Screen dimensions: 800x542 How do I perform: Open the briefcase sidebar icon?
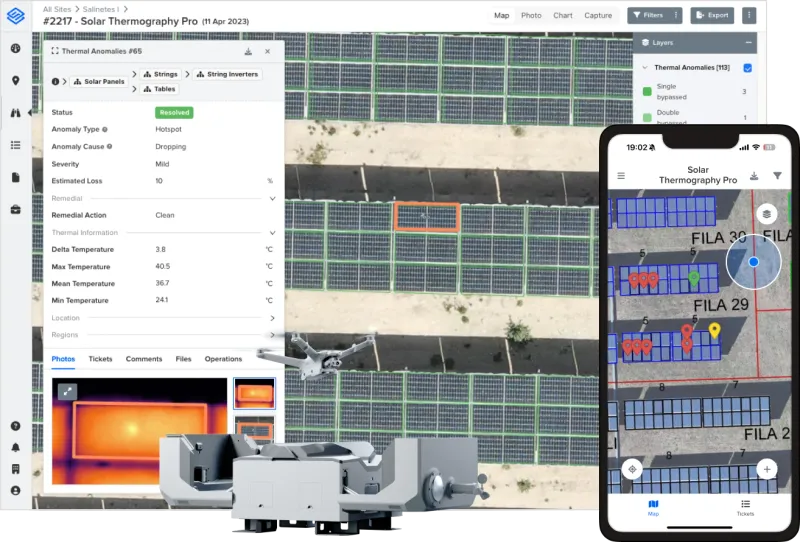click(x=16, y=210)
